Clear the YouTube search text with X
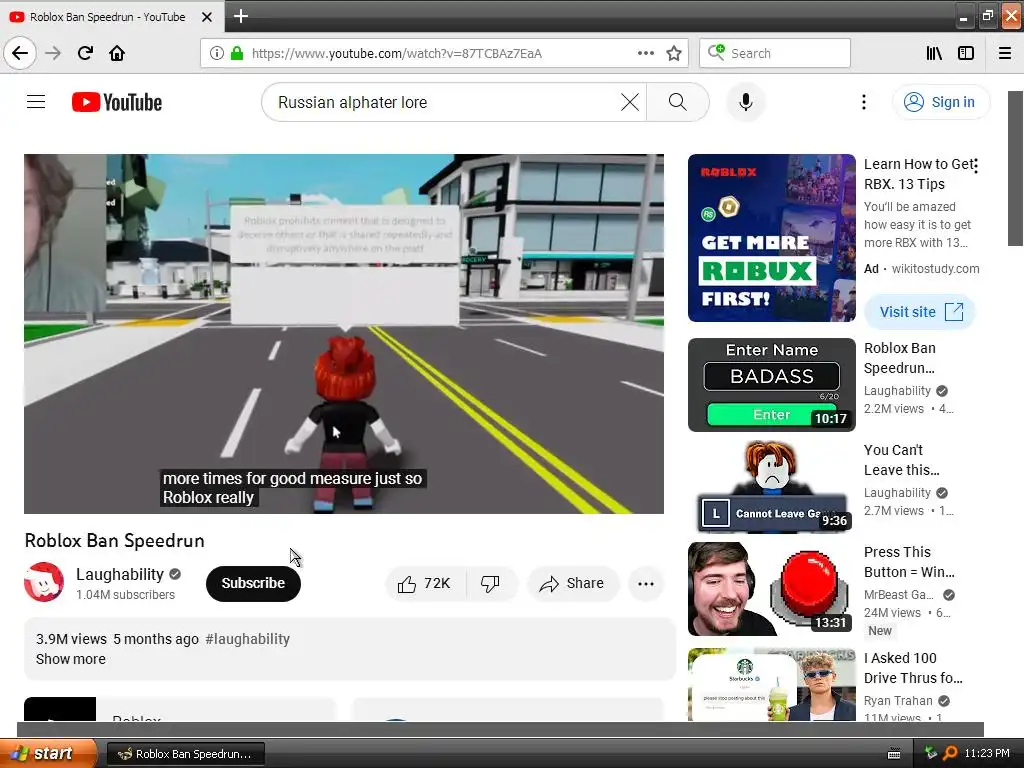The width and height of the screenshot is (1024, 768). [x=630, y=102]
